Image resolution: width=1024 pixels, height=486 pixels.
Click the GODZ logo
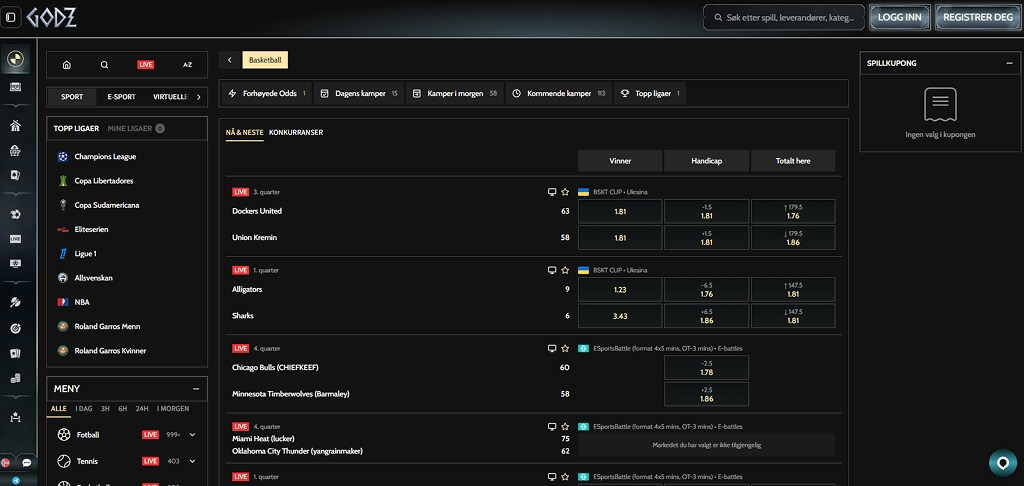(52, 18)
